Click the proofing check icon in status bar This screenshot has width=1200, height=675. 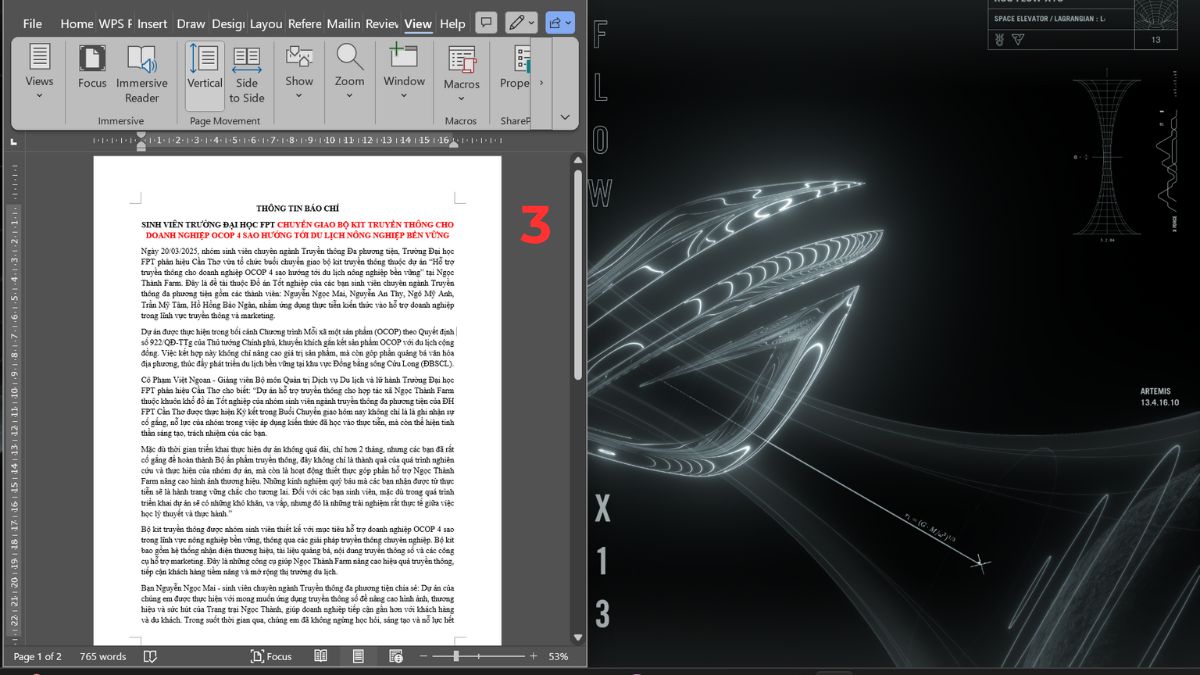tap(150, 656)
